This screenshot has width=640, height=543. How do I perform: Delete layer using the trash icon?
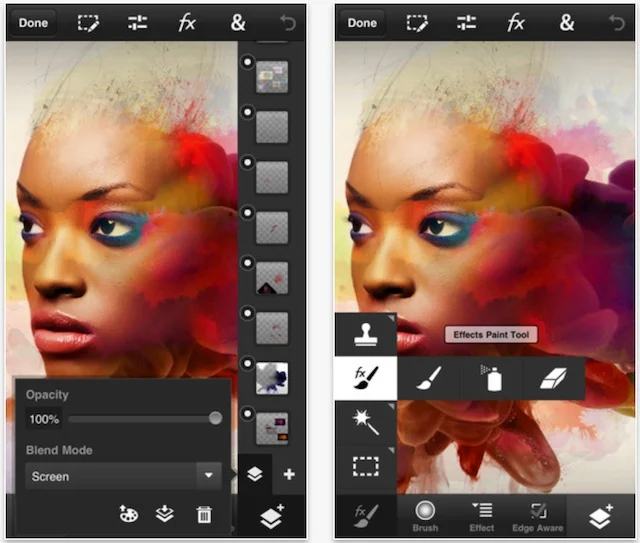point(204,514)
